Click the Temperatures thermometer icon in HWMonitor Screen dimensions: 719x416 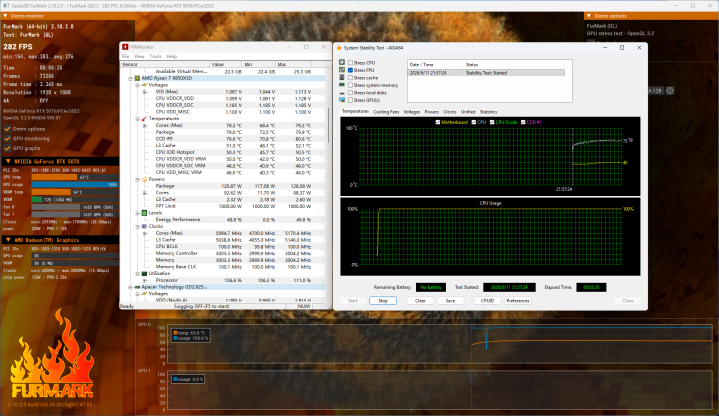pyautogui.click(x=144, y=118)
